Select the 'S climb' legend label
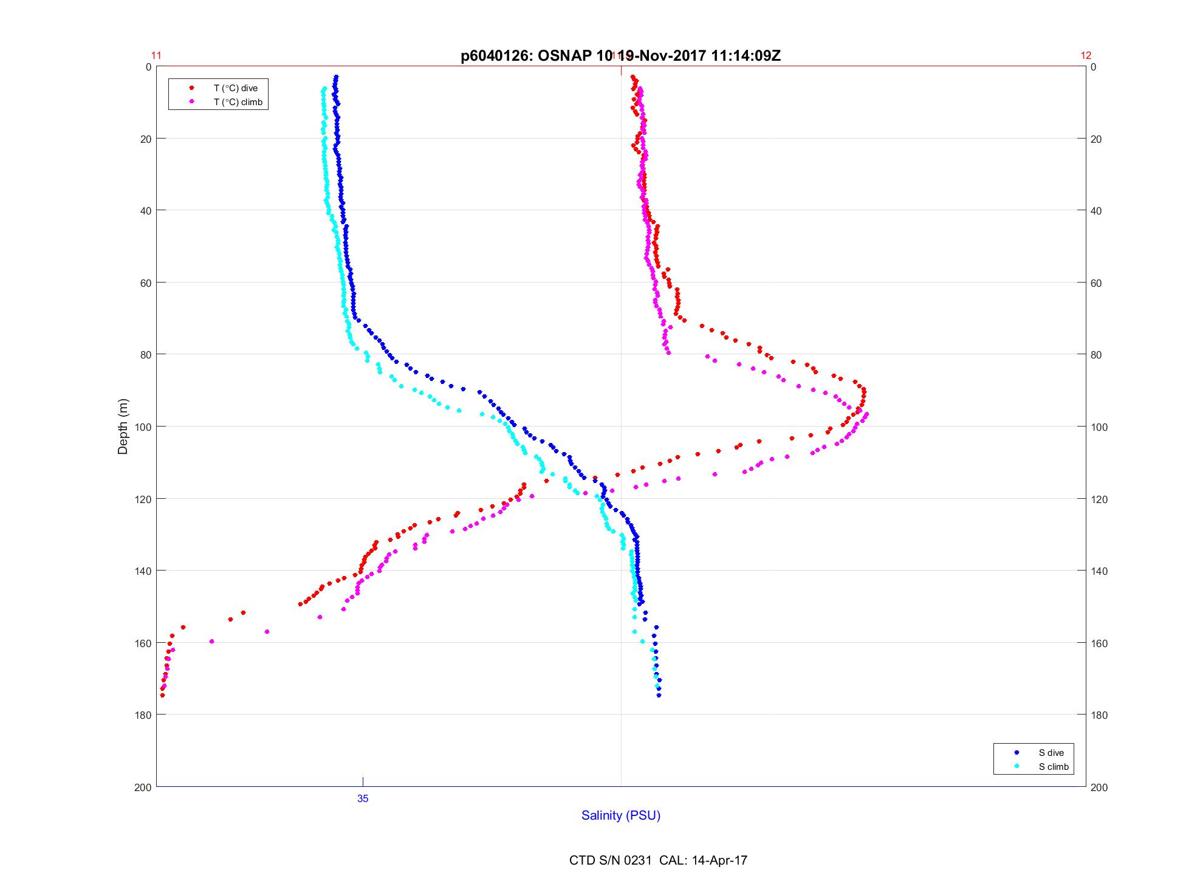 click(x=1054, y=766)
